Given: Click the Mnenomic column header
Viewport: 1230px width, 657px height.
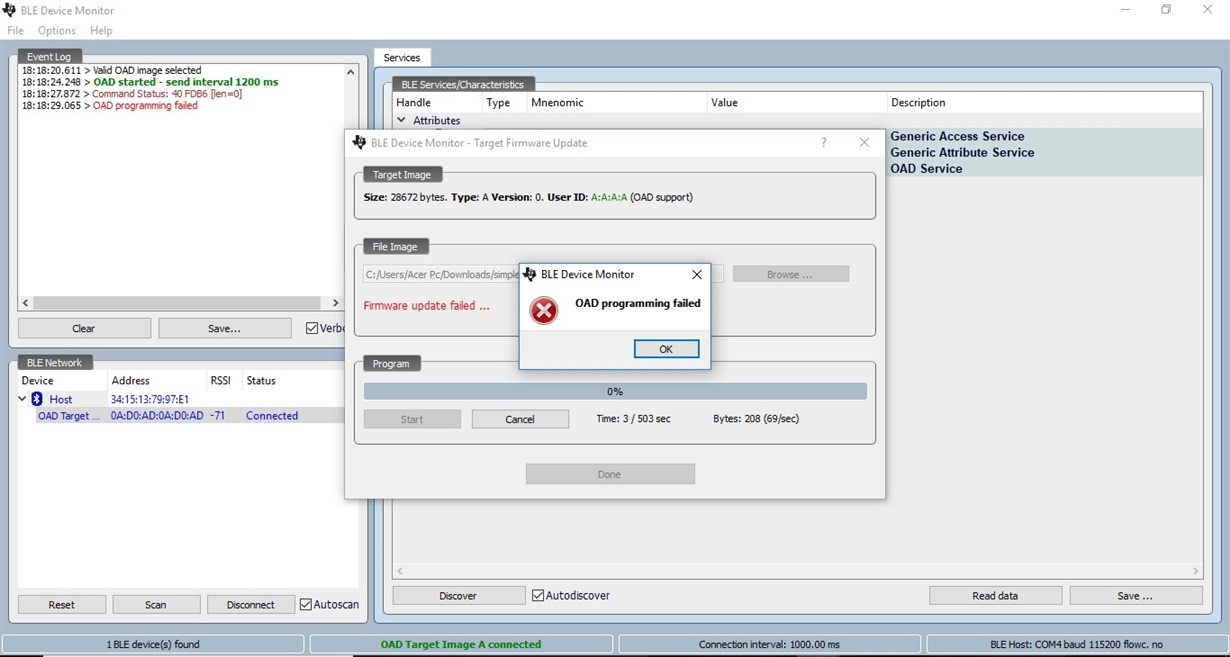Looking at the screenshot, I should (x=616, y=103).
